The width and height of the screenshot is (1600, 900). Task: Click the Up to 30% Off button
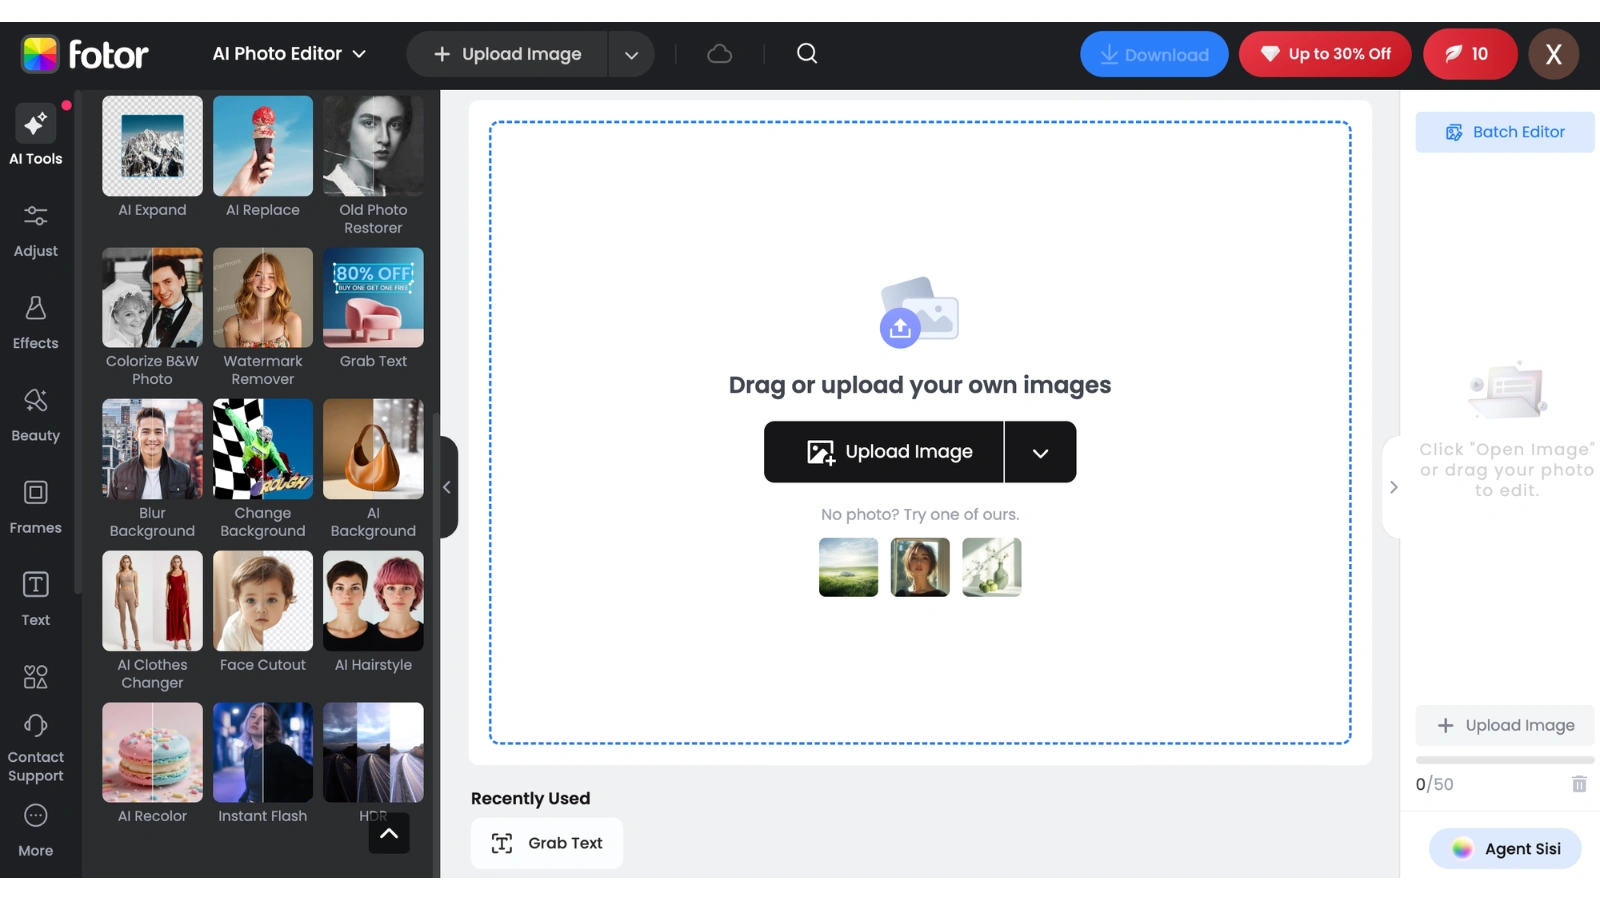pos(1325,54)
